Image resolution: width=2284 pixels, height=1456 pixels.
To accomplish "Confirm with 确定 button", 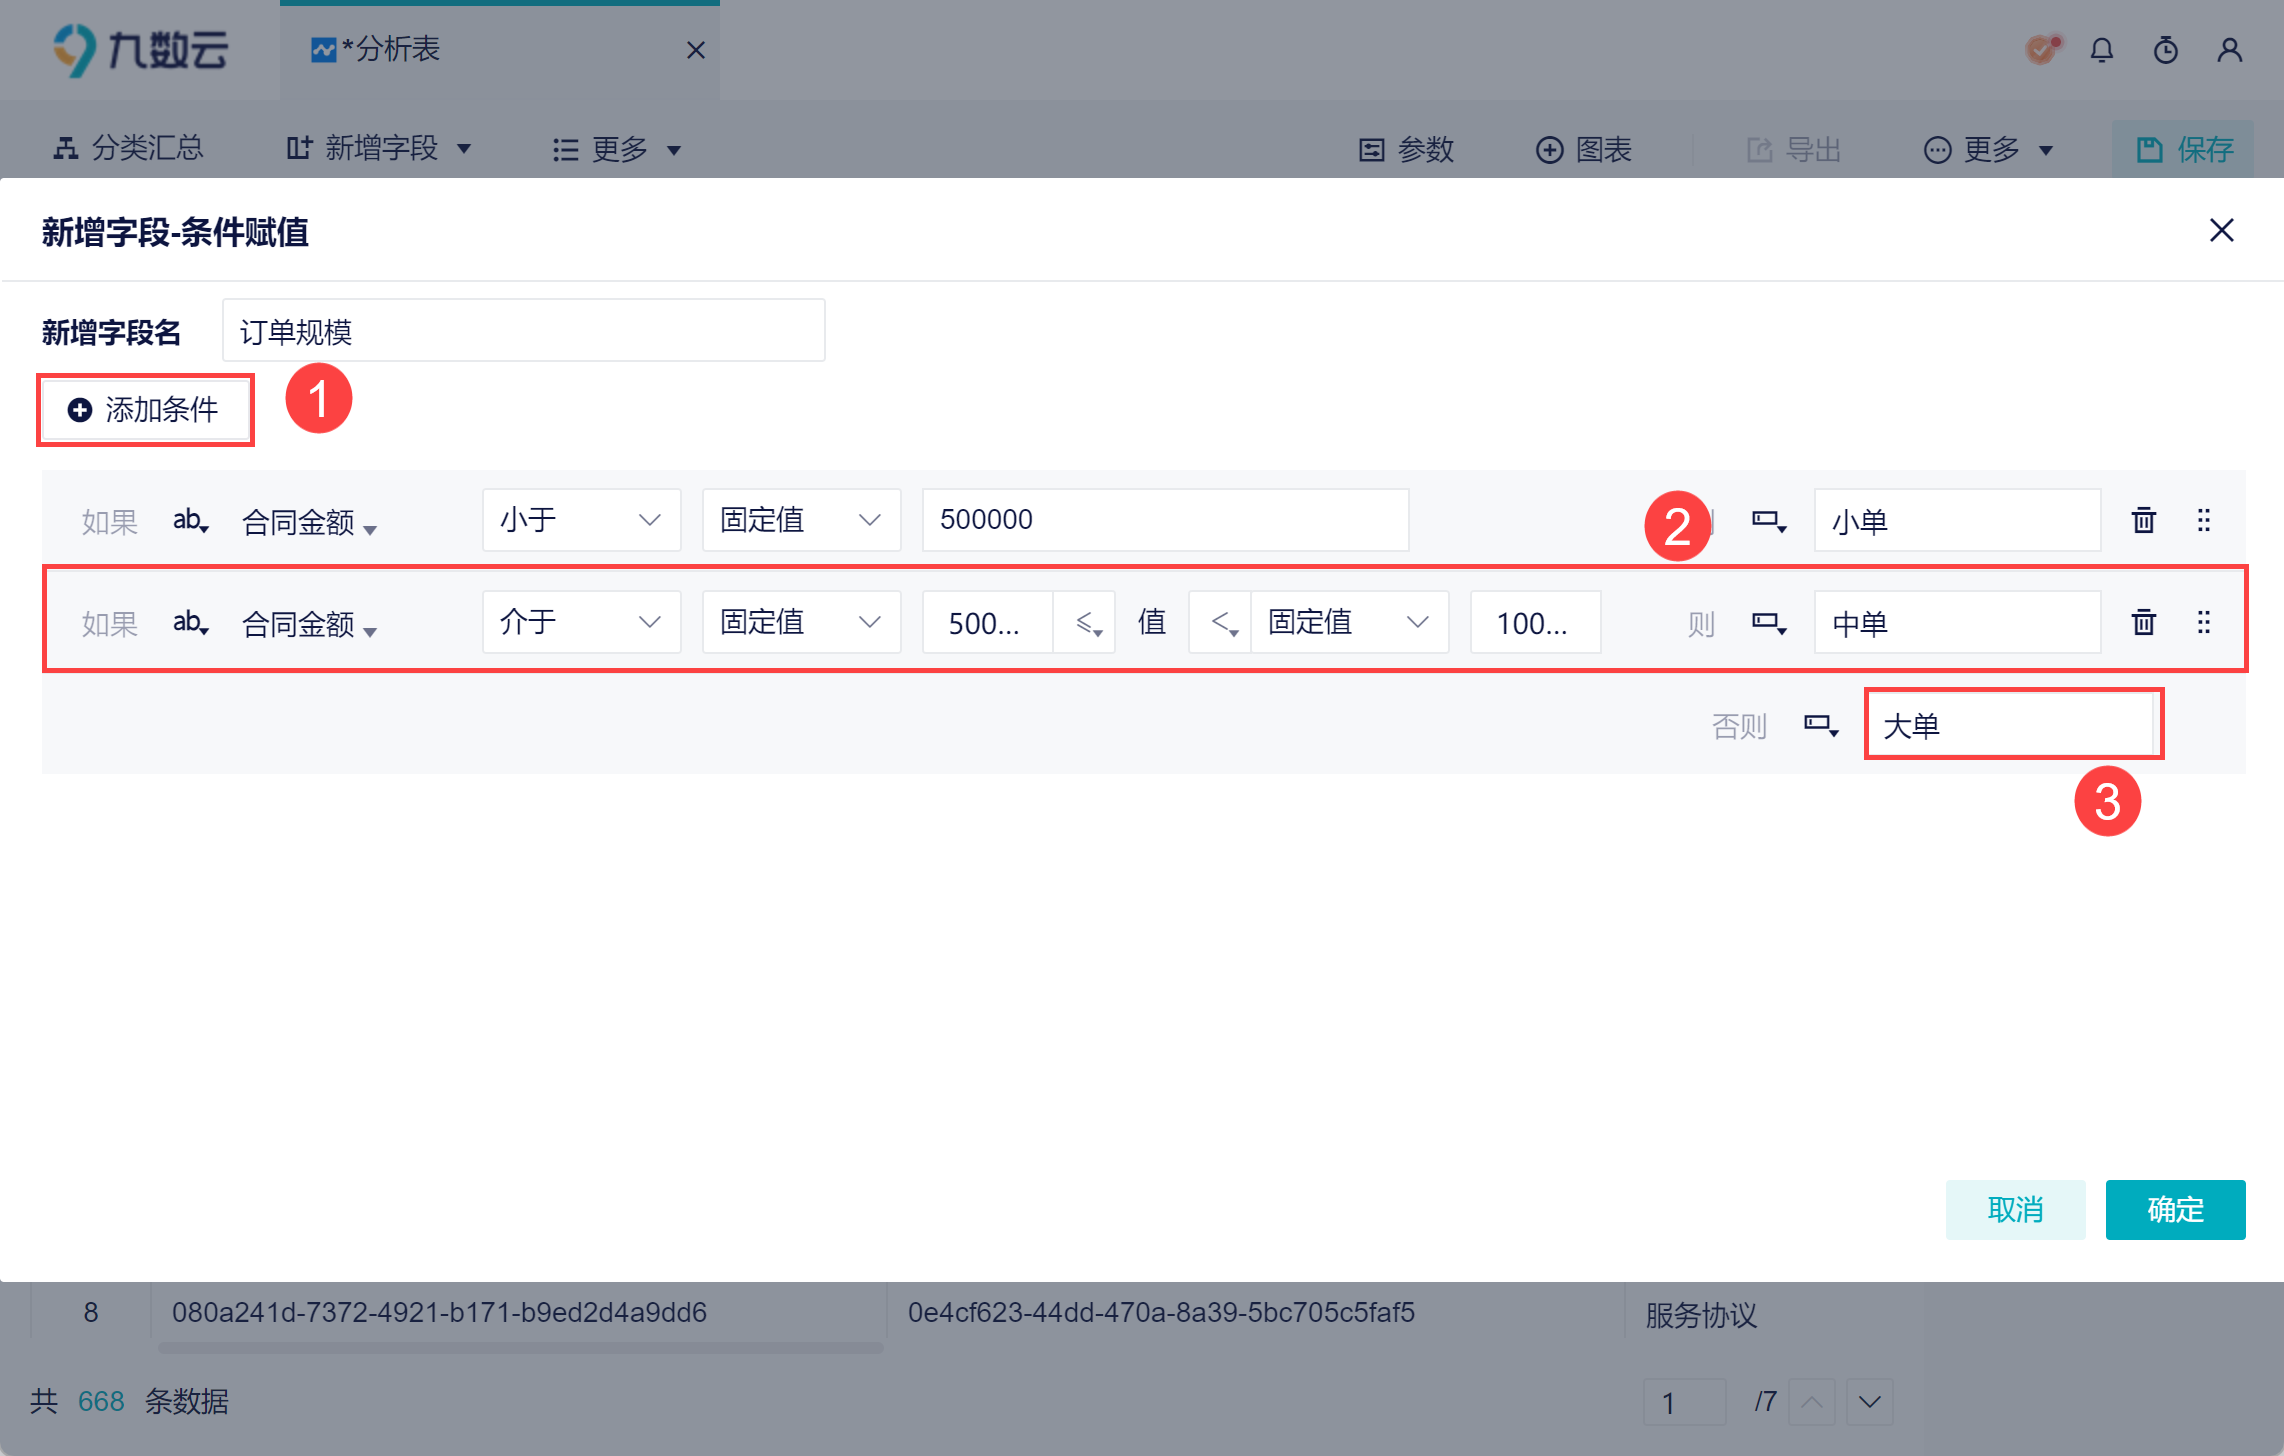I will coord(2175,1210).
